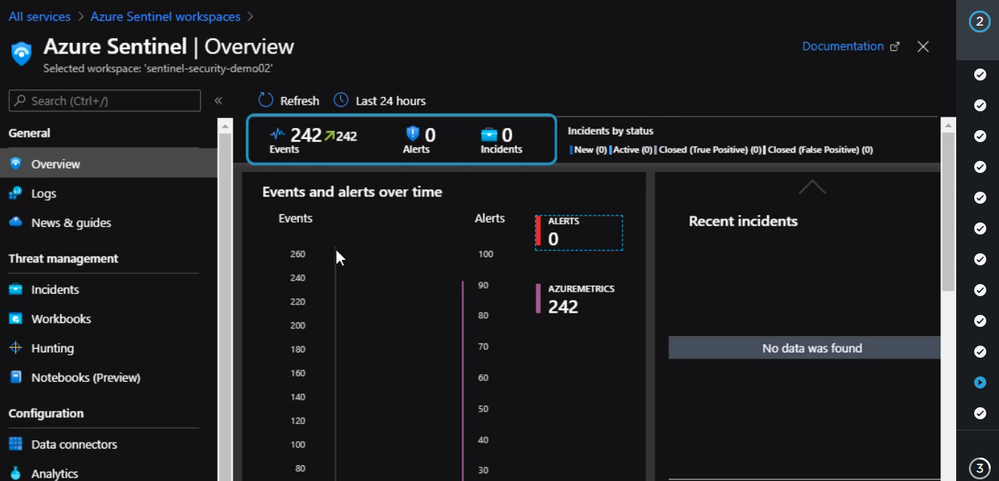This screenshot has width=999, height=481.
Task: Click the Notebooks (Preview) icon
Action: point(16,377)
